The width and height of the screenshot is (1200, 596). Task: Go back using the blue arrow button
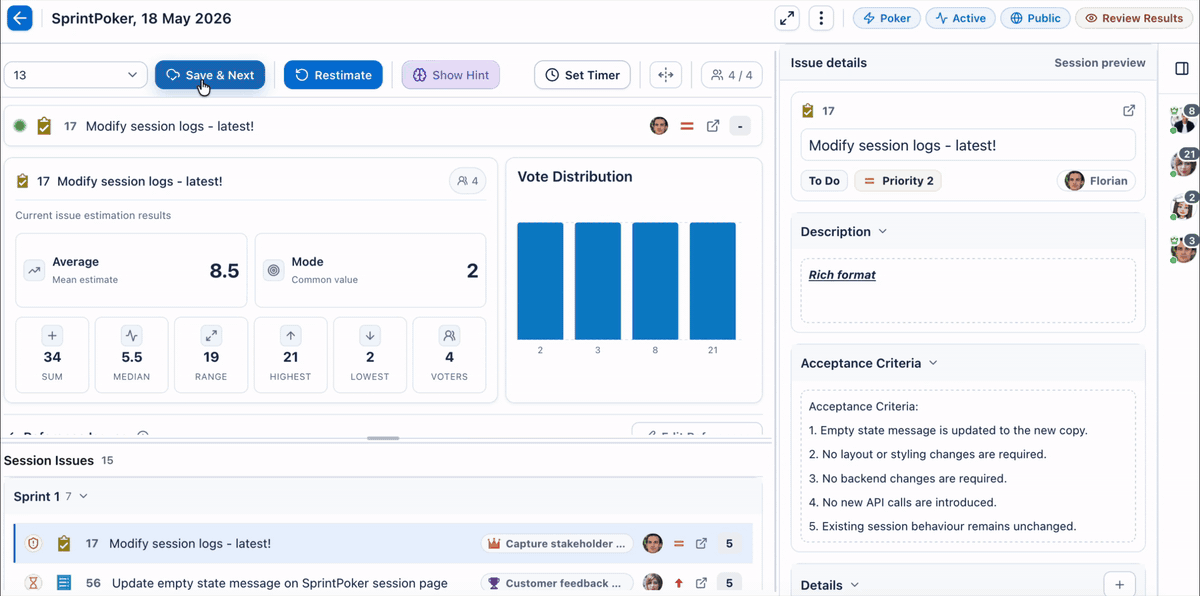(x=20, y=18)
